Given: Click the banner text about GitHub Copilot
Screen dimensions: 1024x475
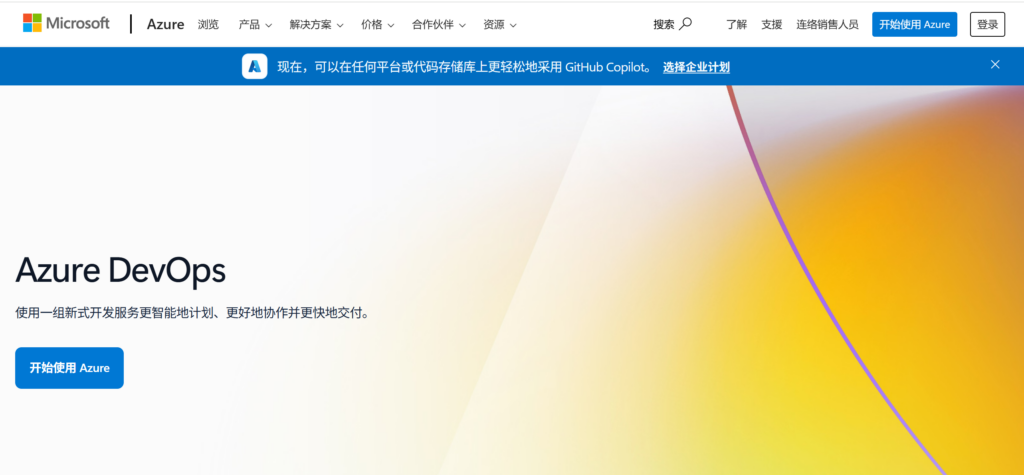Looking at the screenshot, I should (464, 67).
